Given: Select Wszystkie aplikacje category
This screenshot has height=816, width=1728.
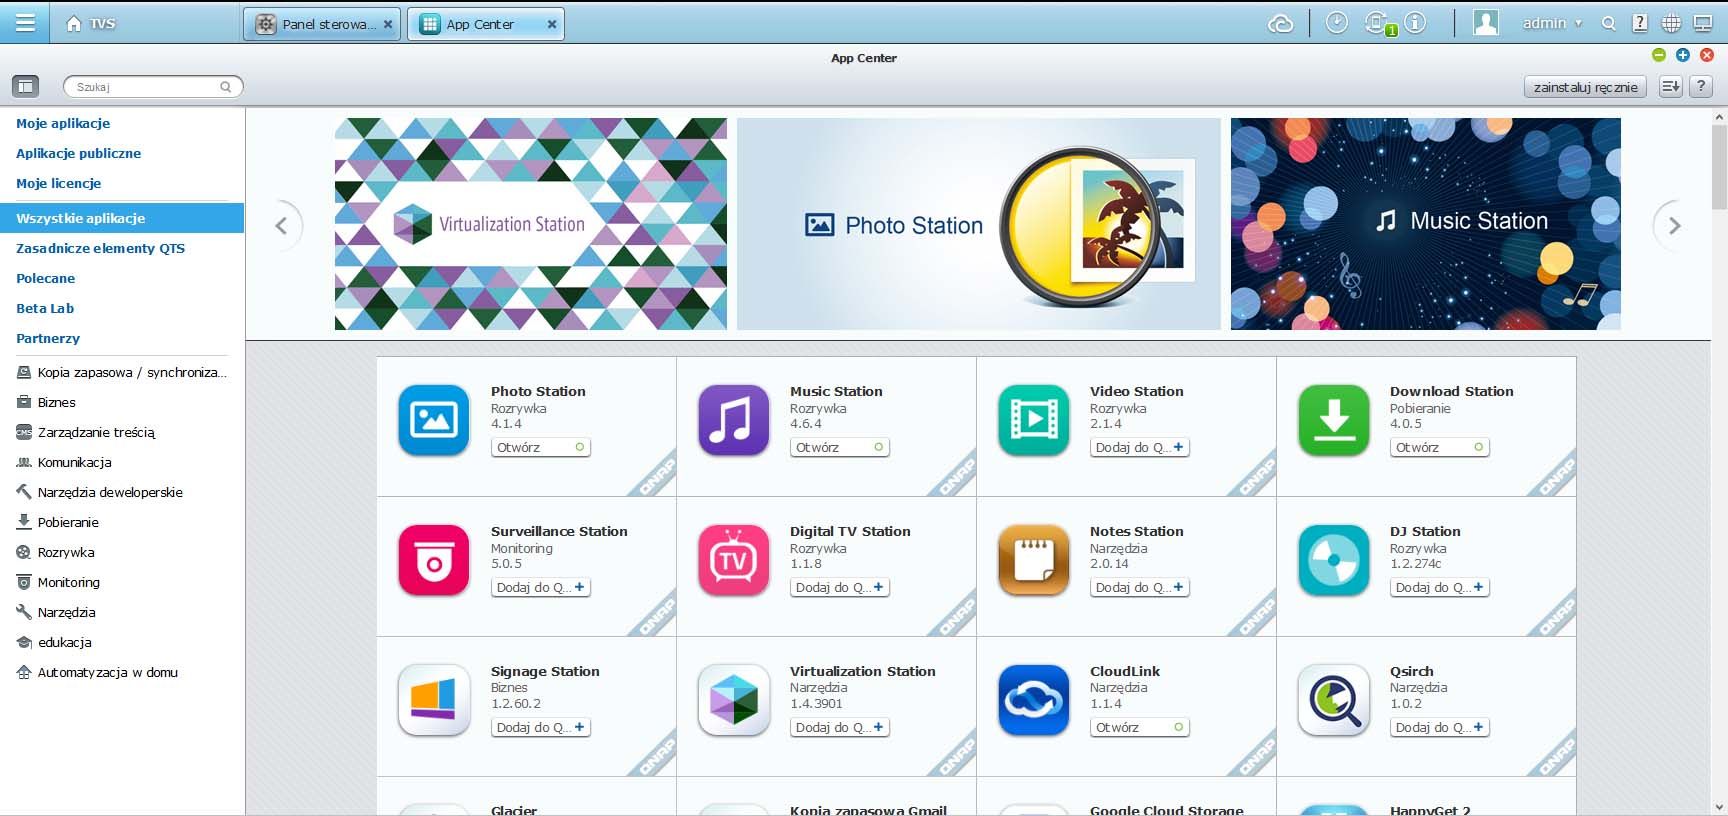Looking at the screenshot, I should (122, 218).
